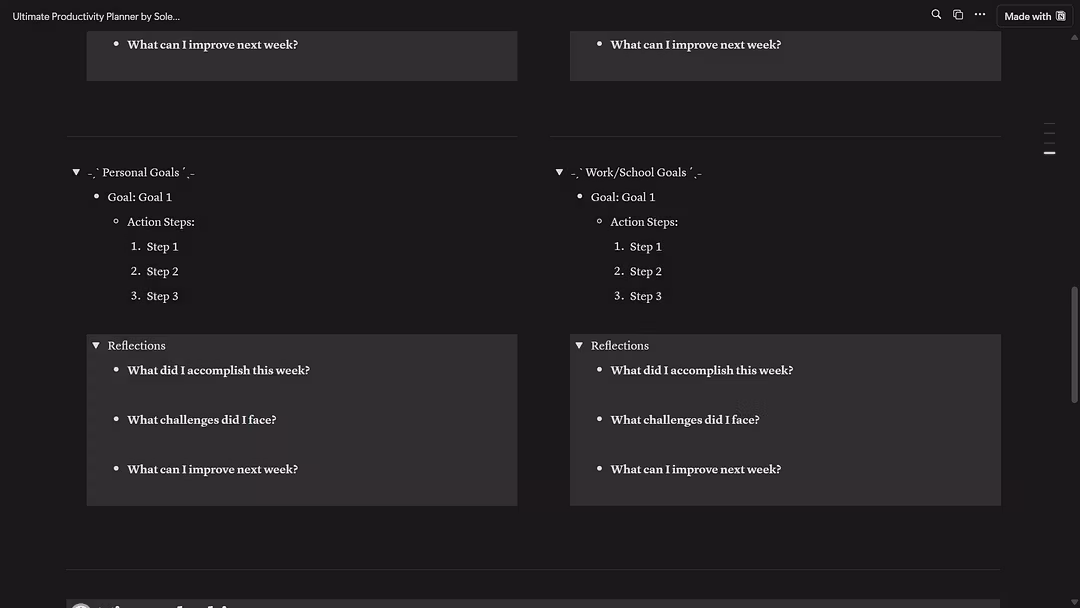Click 'Goal: Goal 1' under Work/School Goals

tap(622, 197)
